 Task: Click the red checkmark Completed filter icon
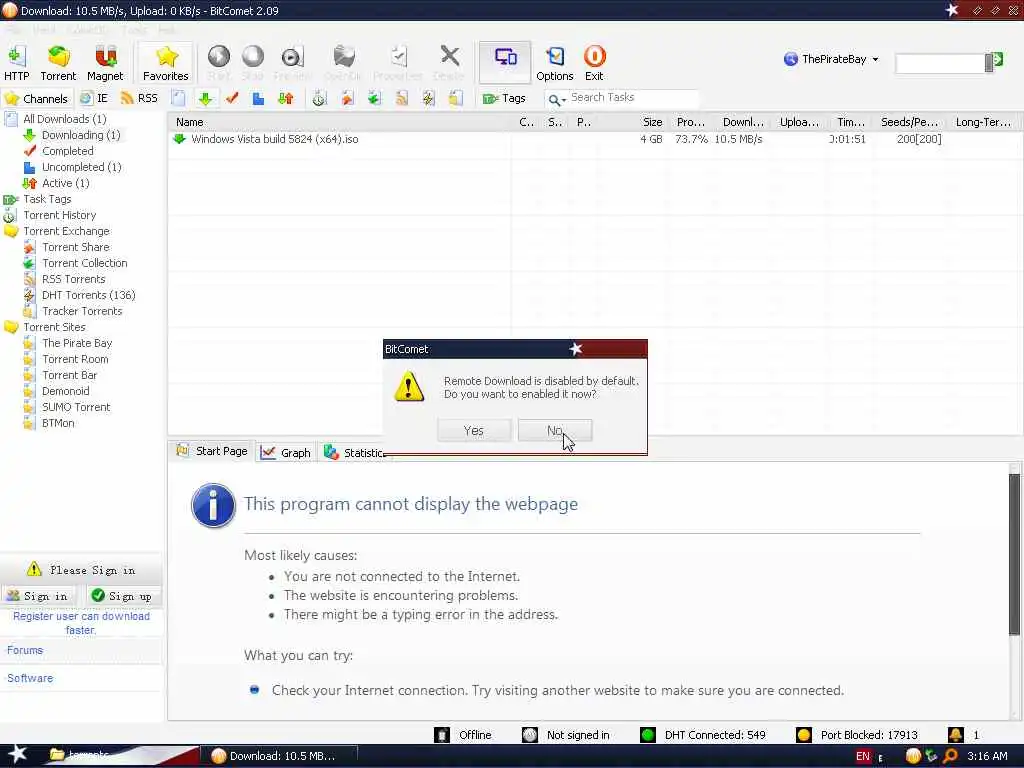[232, 99]
